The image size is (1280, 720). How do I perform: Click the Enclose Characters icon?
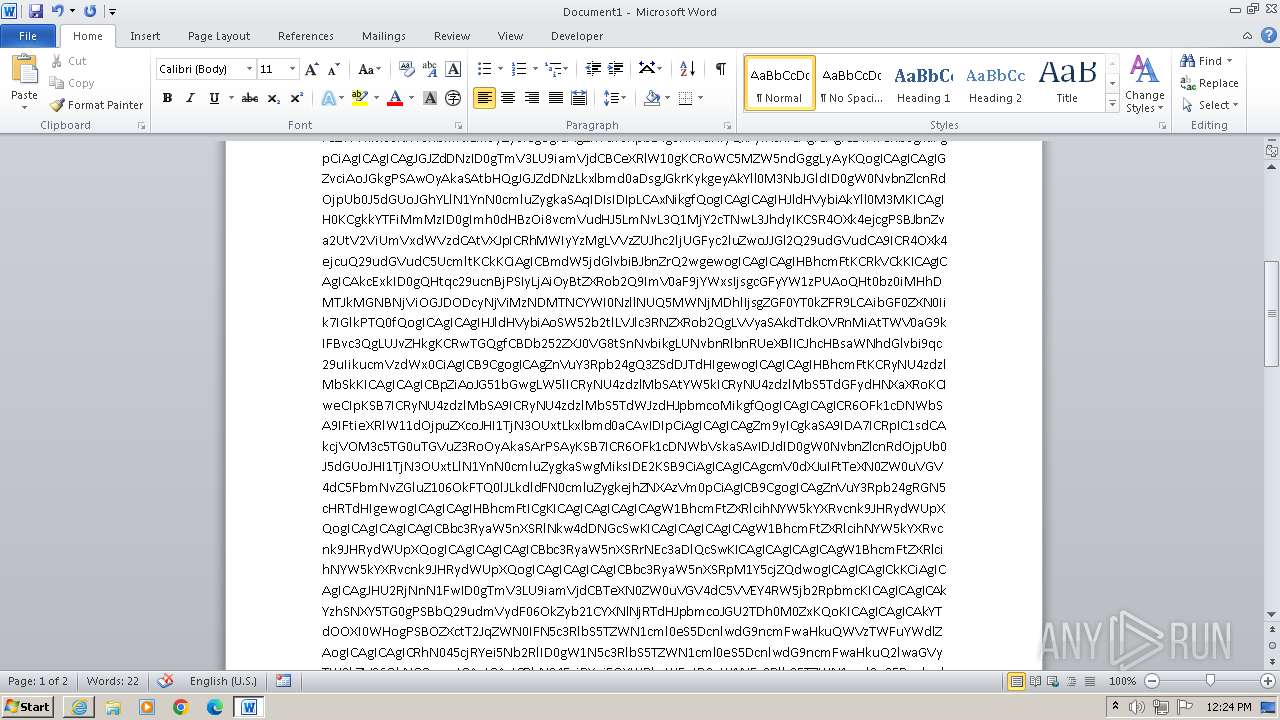tap(453, 98)
